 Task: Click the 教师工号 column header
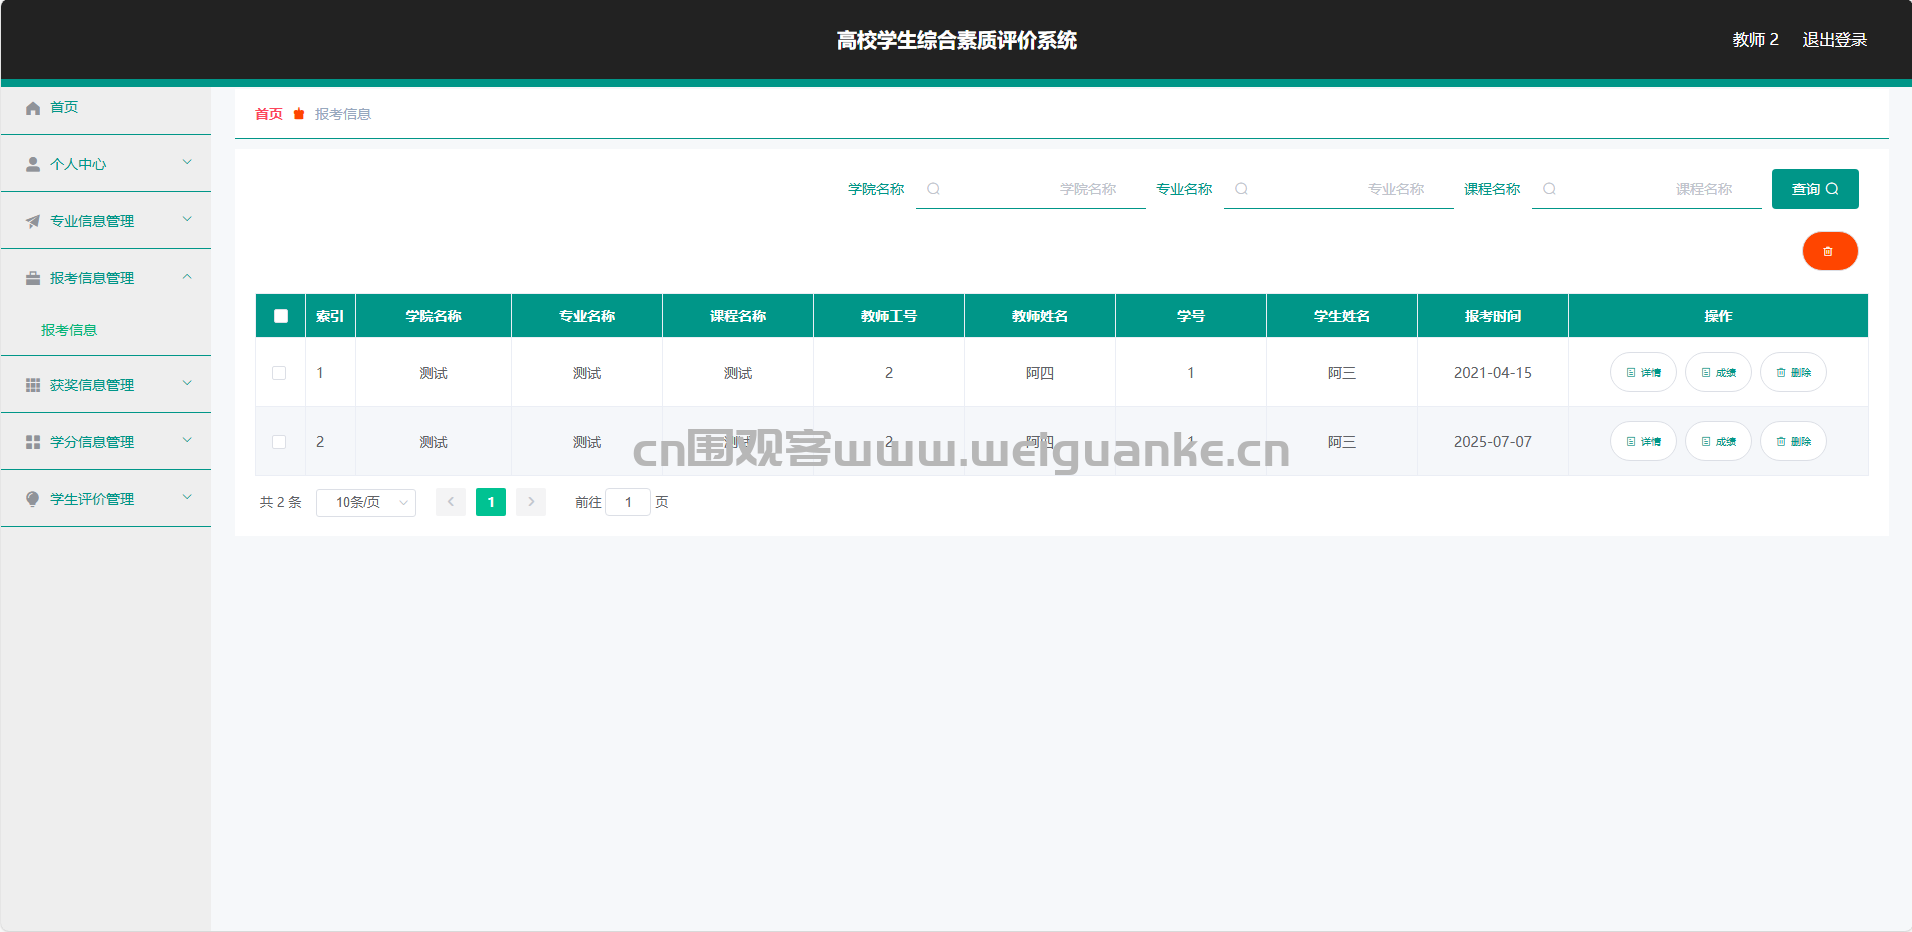coord(889,316)
